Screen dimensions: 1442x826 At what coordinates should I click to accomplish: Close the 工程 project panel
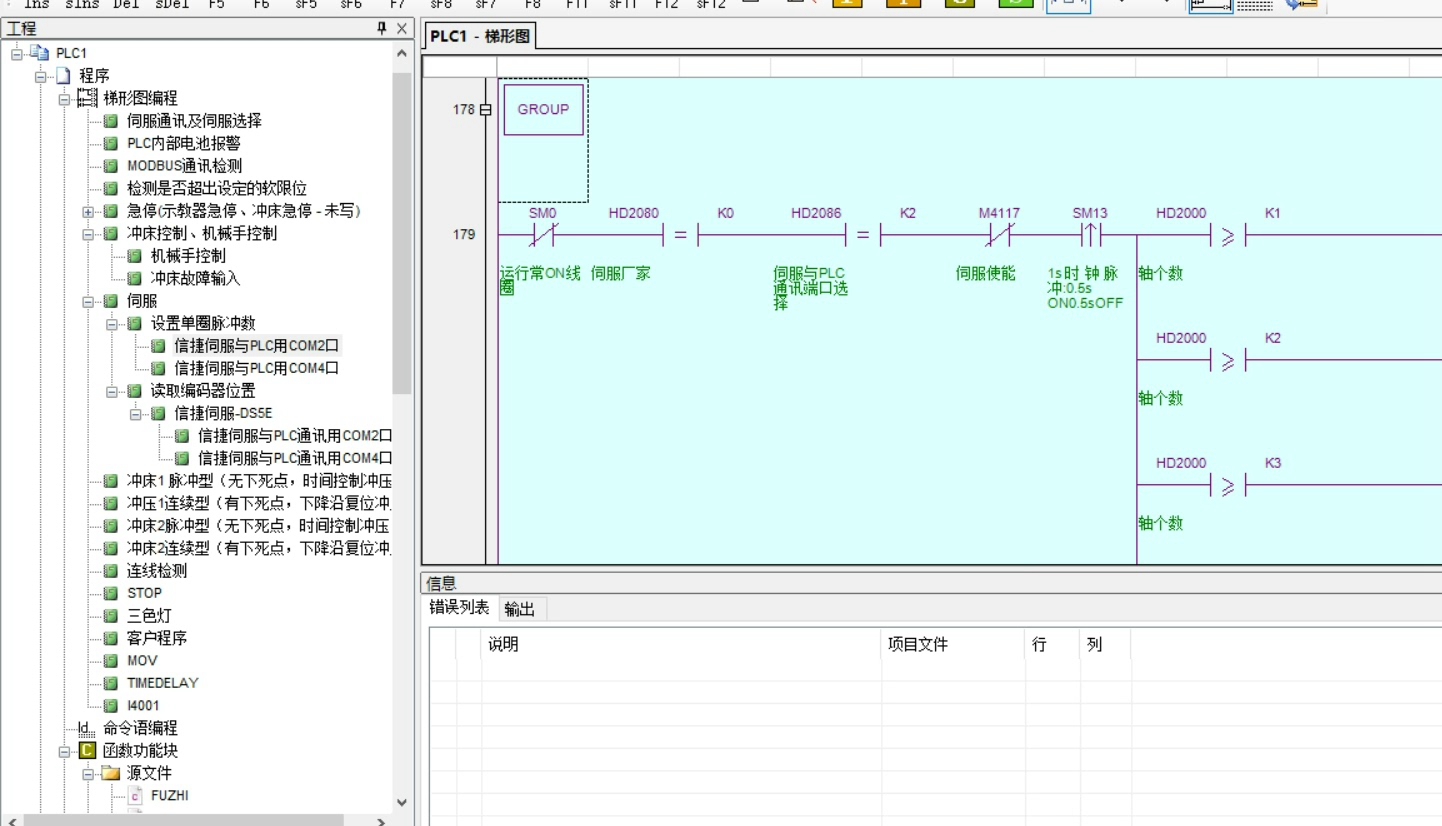(402, 29)
